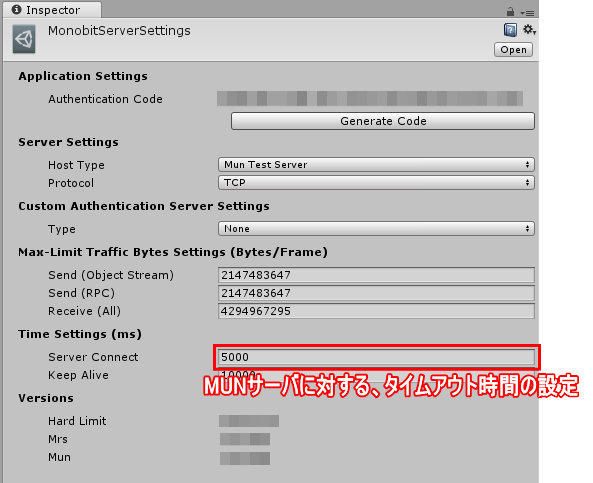Viewport: 593px width, 483px height.
Task: Click the Authentication Code field
Action: pyautogui.click(x=370, y=99)
